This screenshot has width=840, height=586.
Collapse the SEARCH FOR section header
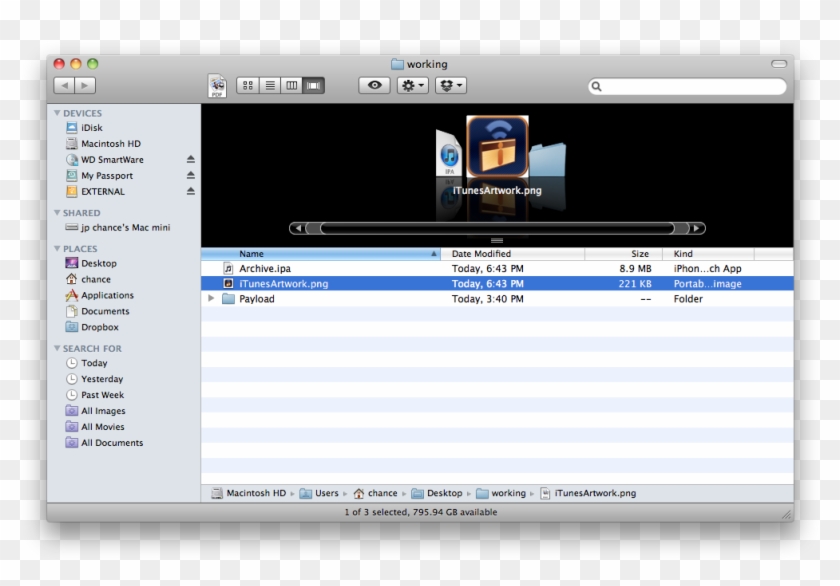click(x=58, y=348)
